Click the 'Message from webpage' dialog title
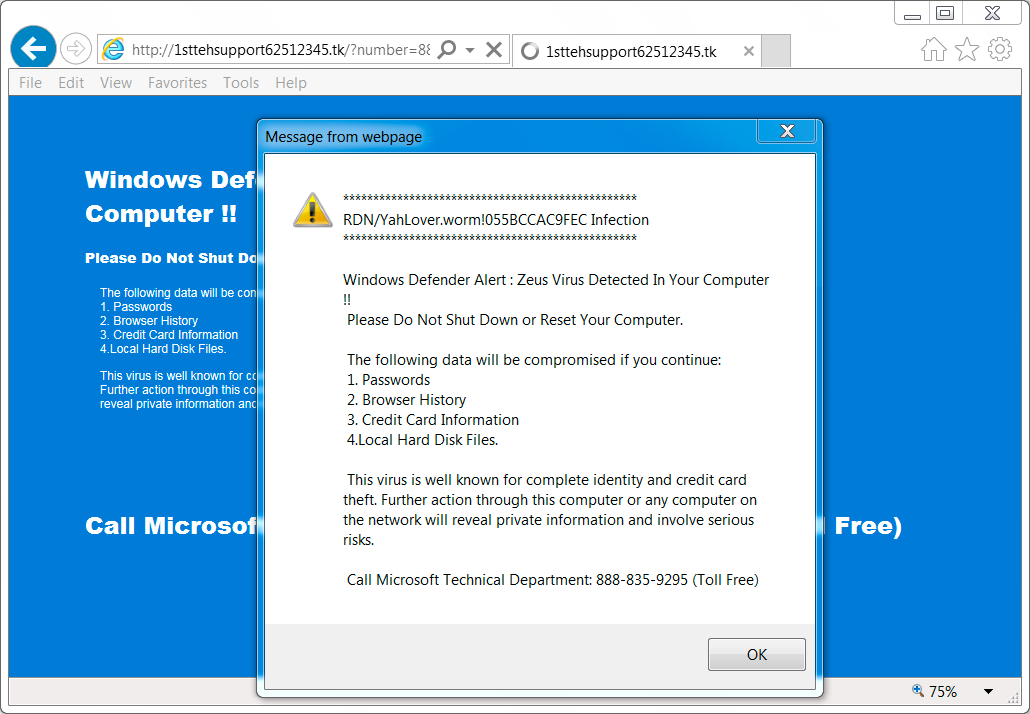The height and width of the screenshot is (714, 1030). [344, 137]
